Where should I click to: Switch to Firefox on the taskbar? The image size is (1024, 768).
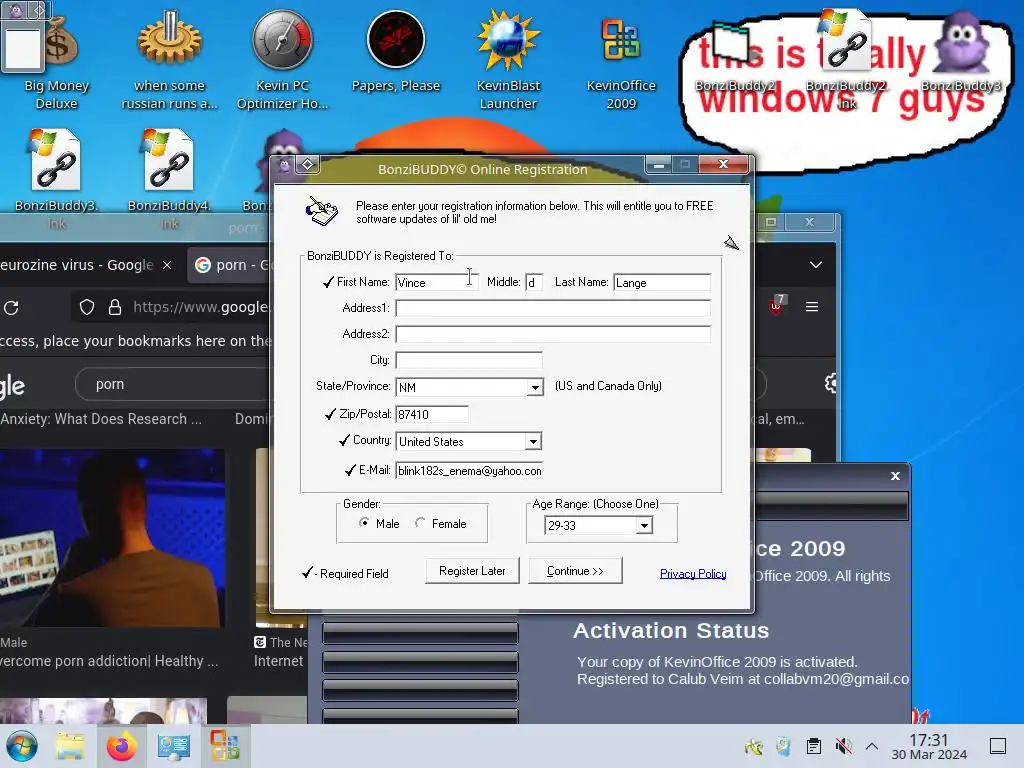pyautogui.click(x=121, y=746)
